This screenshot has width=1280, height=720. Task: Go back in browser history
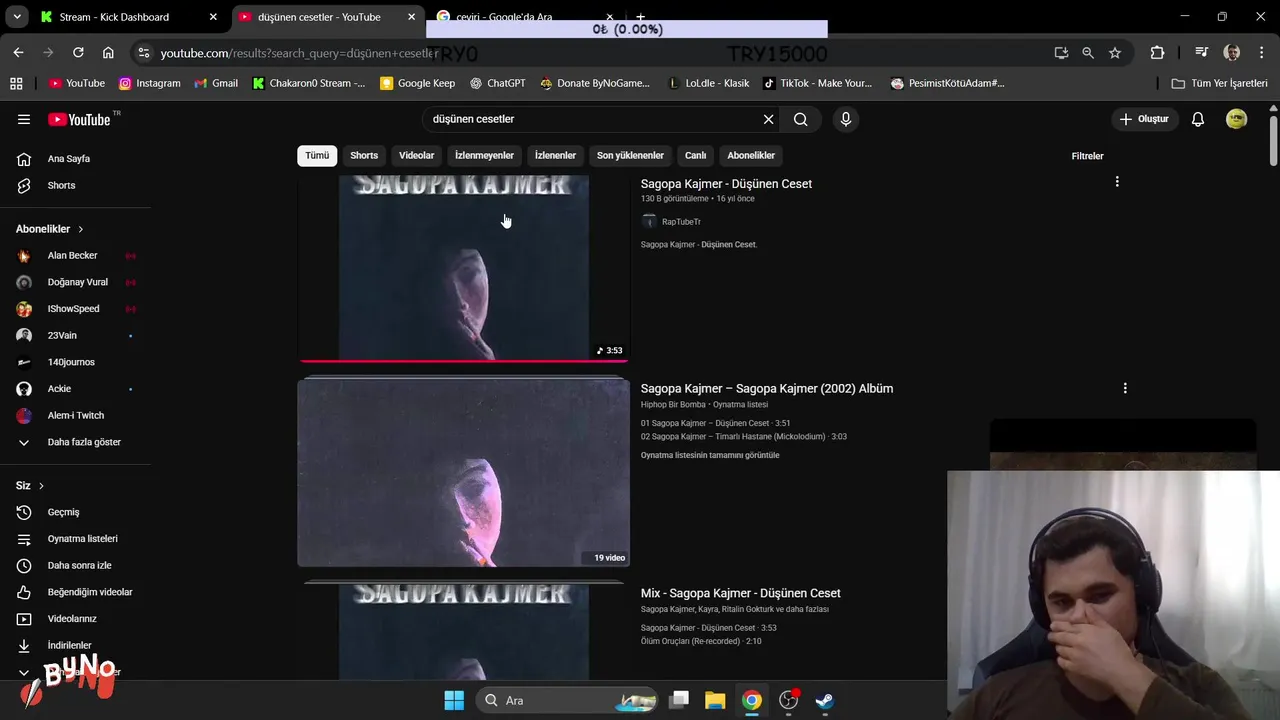(18, 53)
